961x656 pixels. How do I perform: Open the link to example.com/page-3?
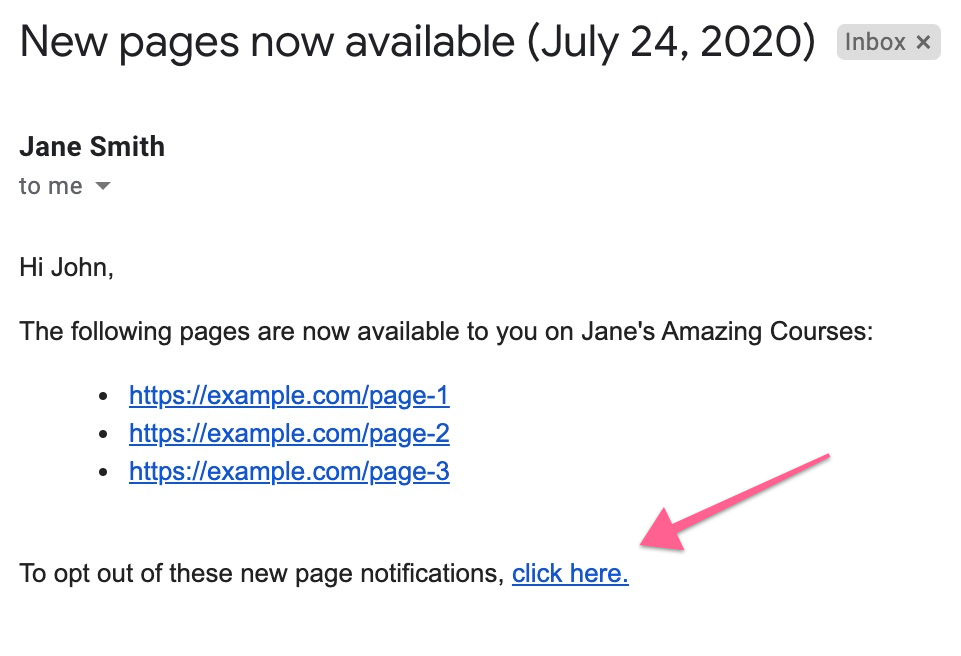click(289, 471)
